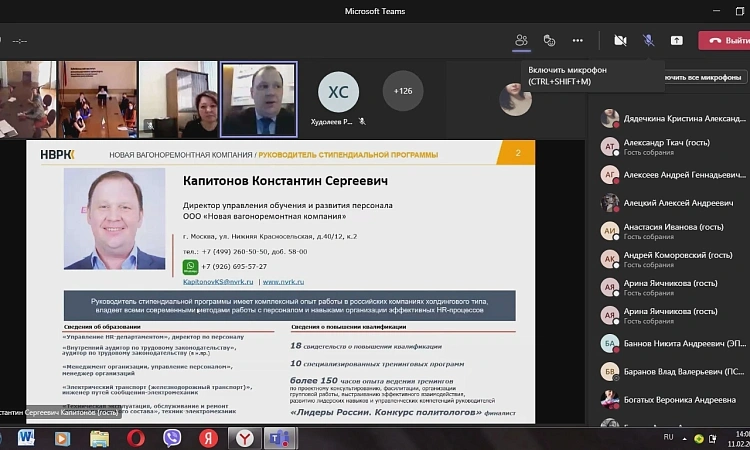
Task: Click the АТ avatar of Александр Ткач
Action: 610,146
